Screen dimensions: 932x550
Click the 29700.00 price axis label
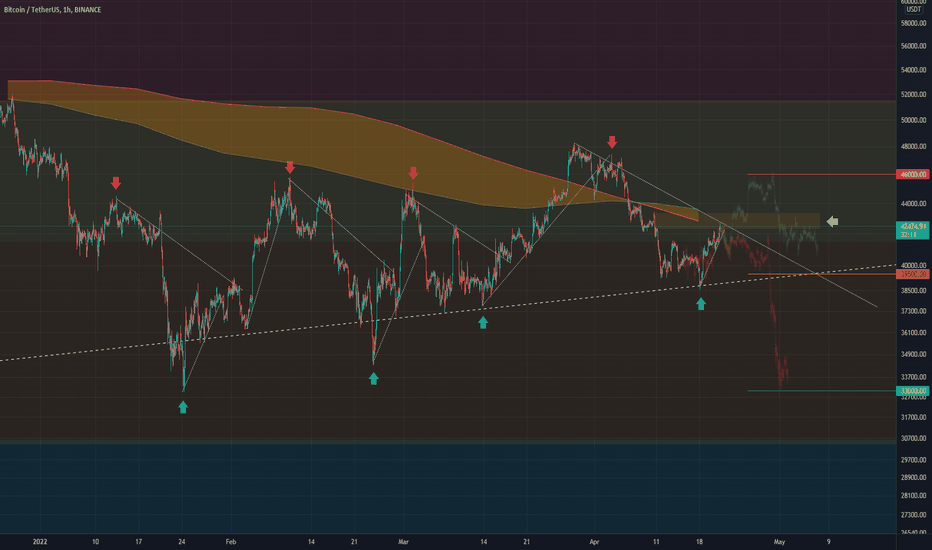[x=914, y=460]
